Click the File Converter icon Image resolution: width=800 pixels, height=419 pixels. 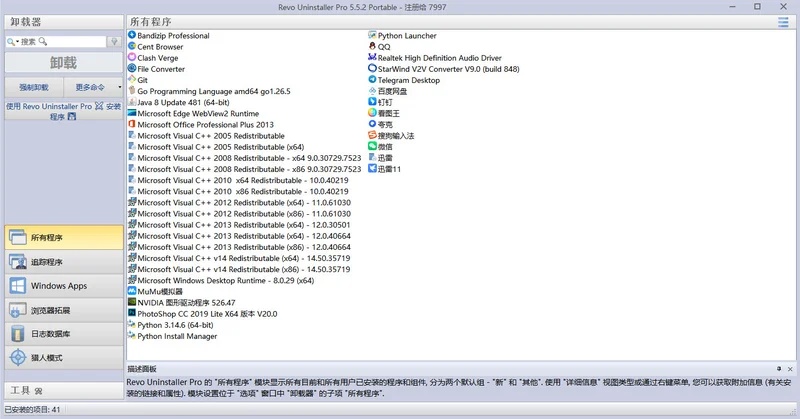pos(132,68)
